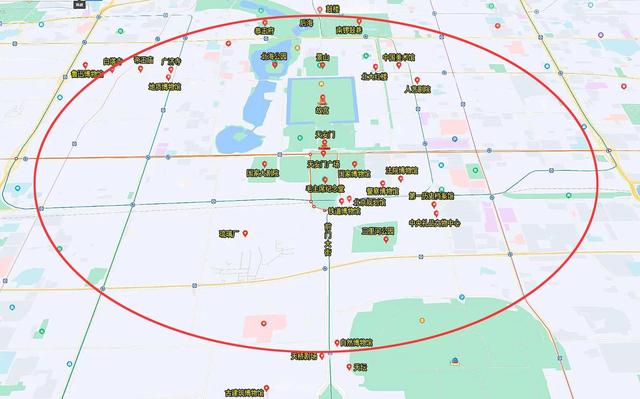Click the 钟鼓楼 pin near the top
Screen dimensions: 640x399
click(x=320, y=10)
